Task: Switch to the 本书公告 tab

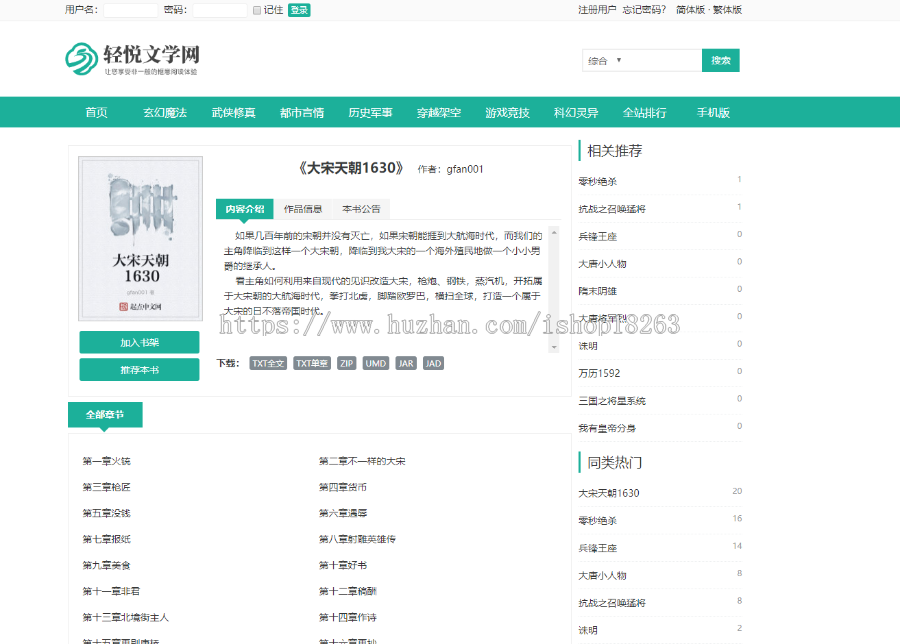Action: click(362, 209)
